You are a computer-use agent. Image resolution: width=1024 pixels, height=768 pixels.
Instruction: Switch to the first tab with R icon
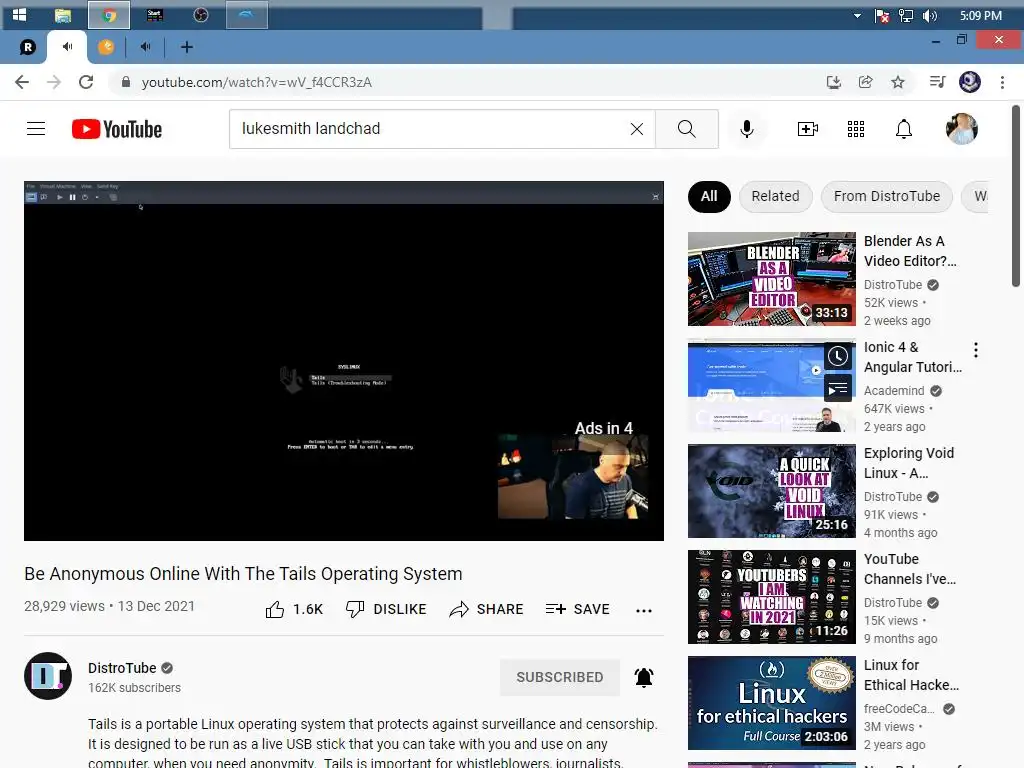(x=27, y=47)
